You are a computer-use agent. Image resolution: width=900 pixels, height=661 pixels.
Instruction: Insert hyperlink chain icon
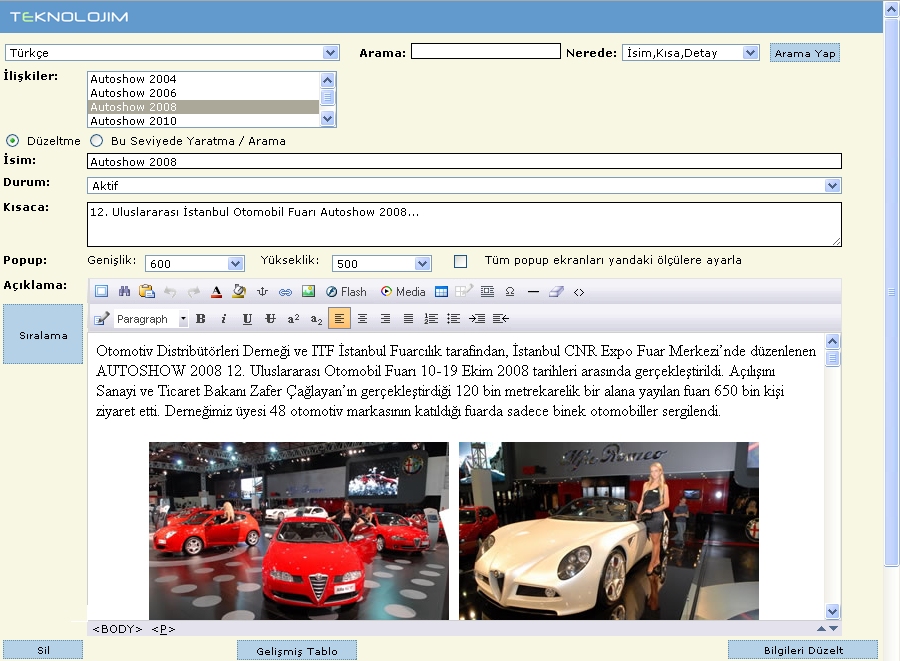pyautogui.click(x=285, y=292)
